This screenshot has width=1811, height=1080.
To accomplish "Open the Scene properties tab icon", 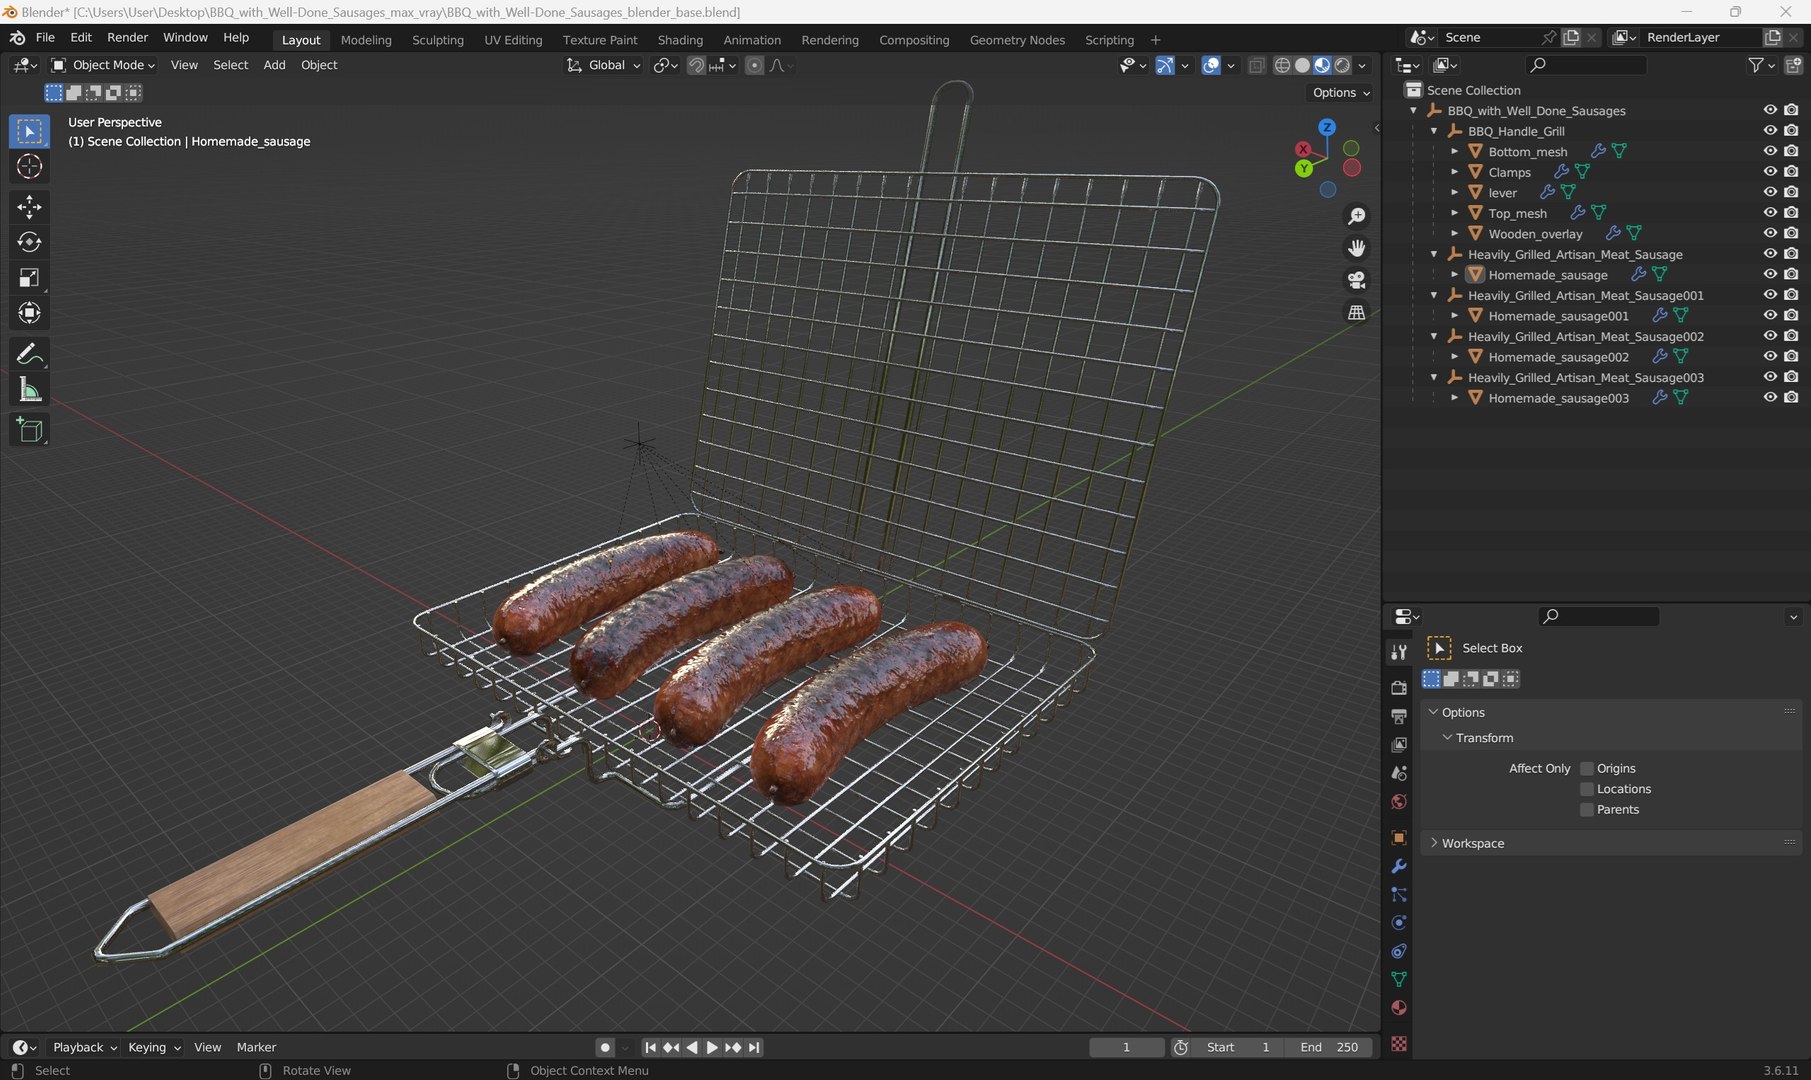I will pyautogui.click(x=1399, y=773).
